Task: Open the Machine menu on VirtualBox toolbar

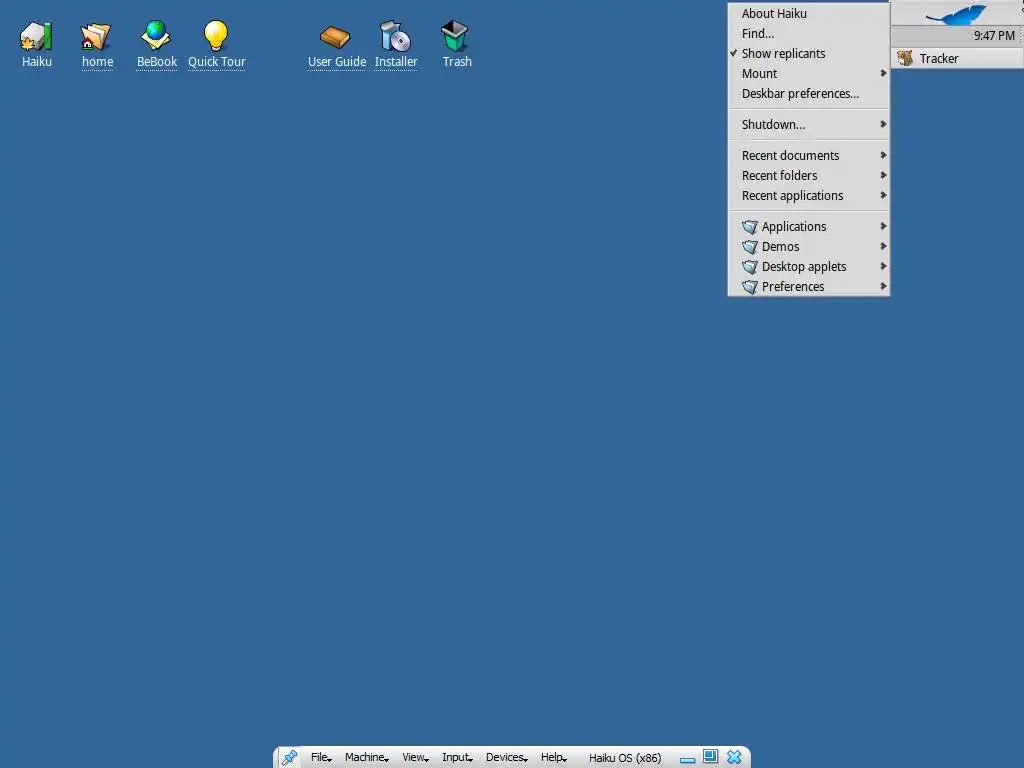Action: pos(366,758)
